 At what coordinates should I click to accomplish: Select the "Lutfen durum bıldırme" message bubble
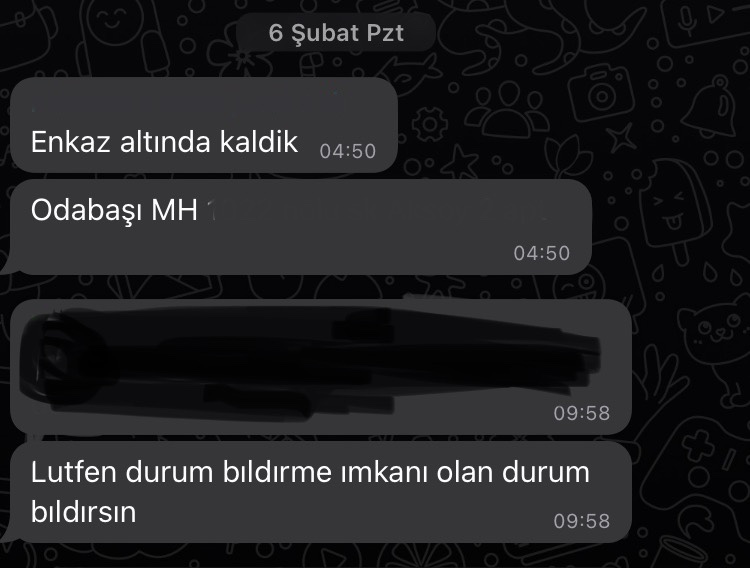click(x=321, y=492)
